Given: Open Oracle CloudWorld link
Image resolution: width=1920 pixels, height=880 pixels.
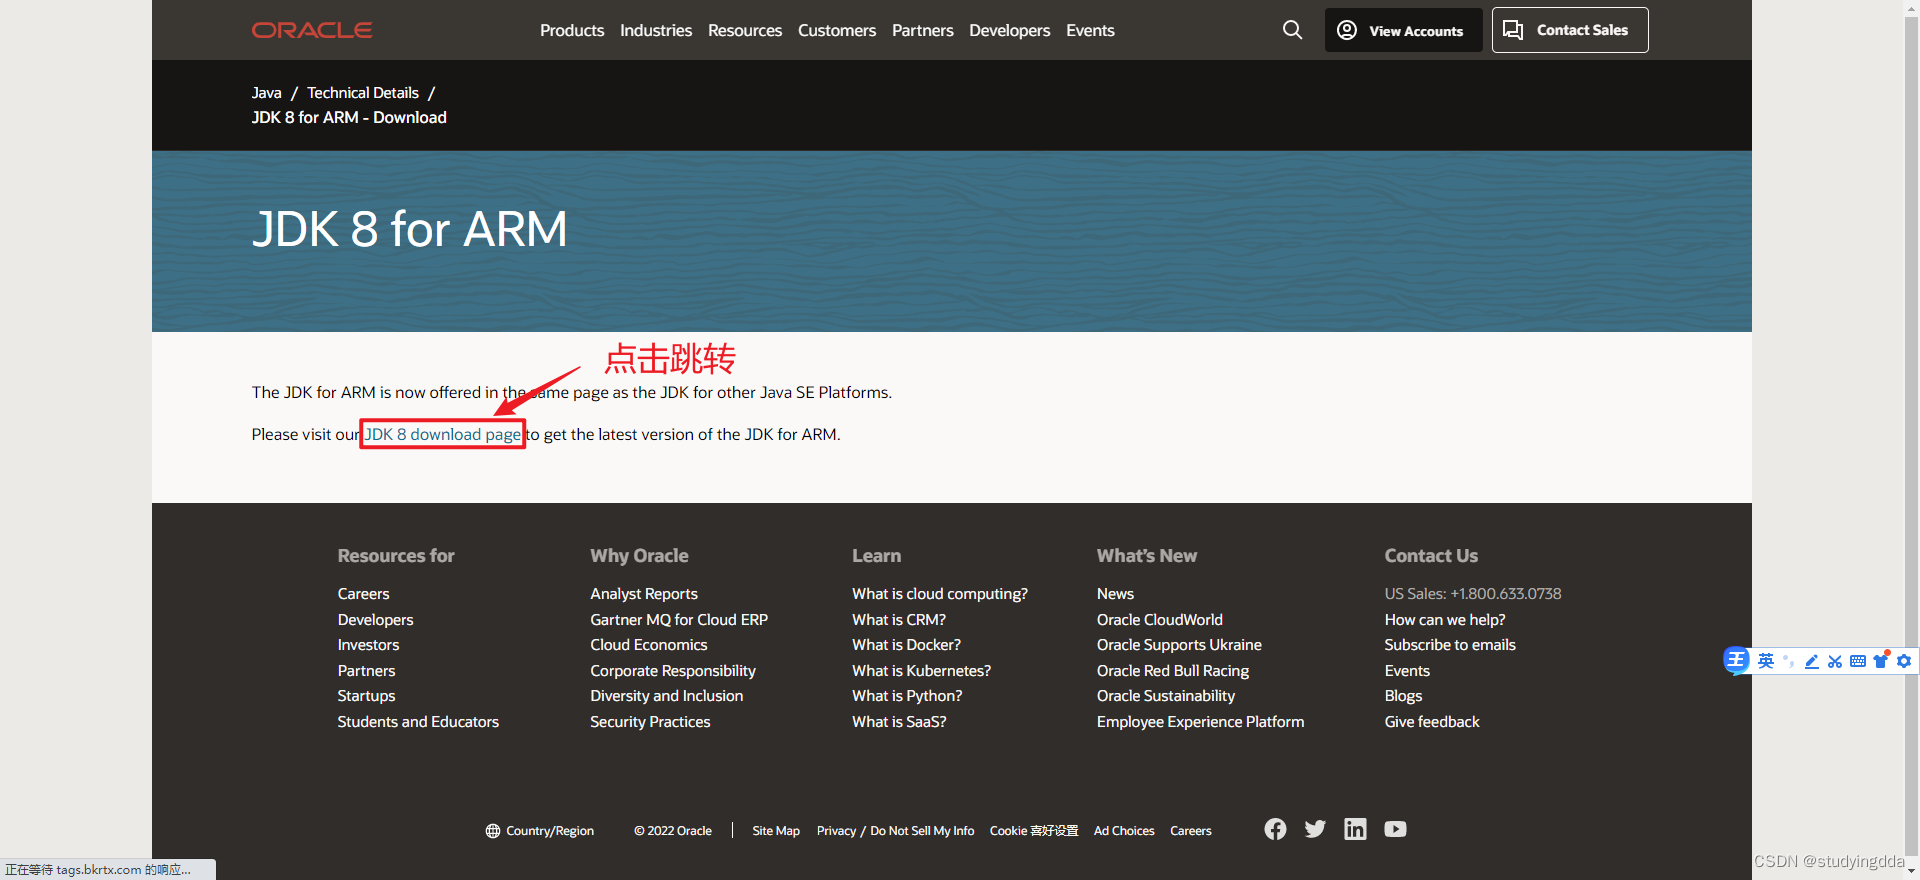Looking at the screenshot, I should 1160,620.
